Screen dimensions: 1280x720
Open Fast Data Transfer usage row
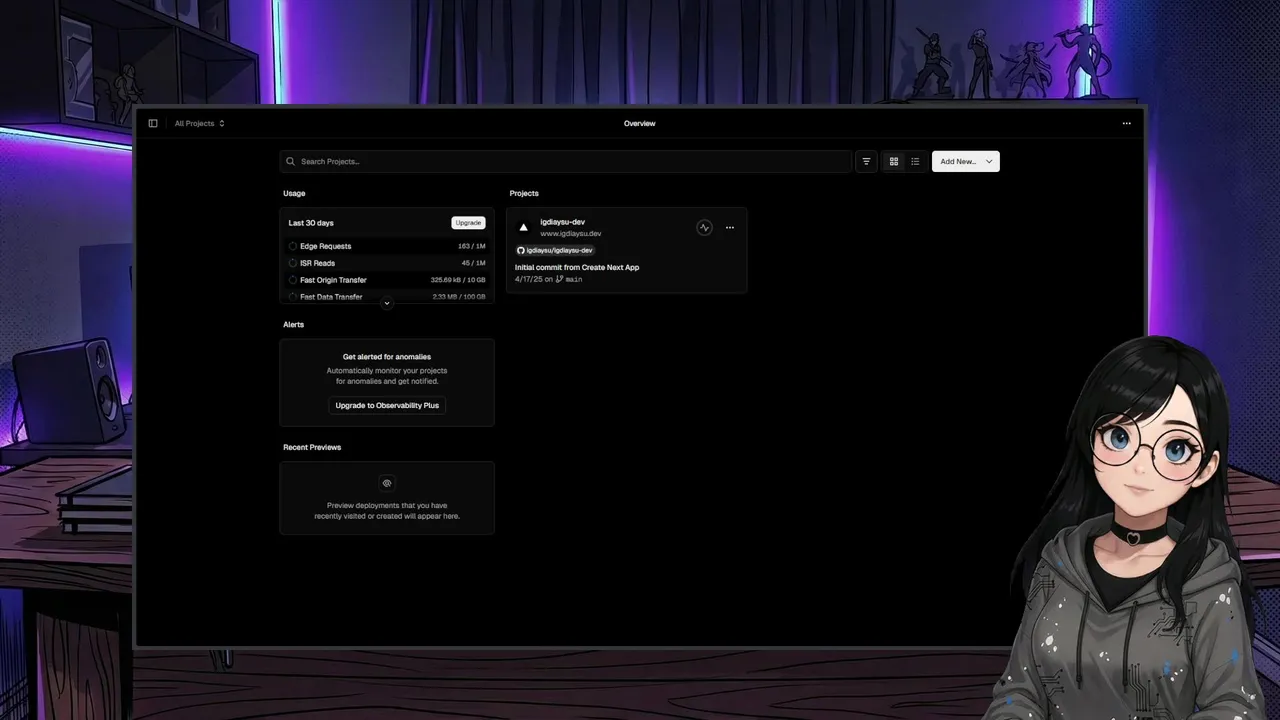(387, 297)
